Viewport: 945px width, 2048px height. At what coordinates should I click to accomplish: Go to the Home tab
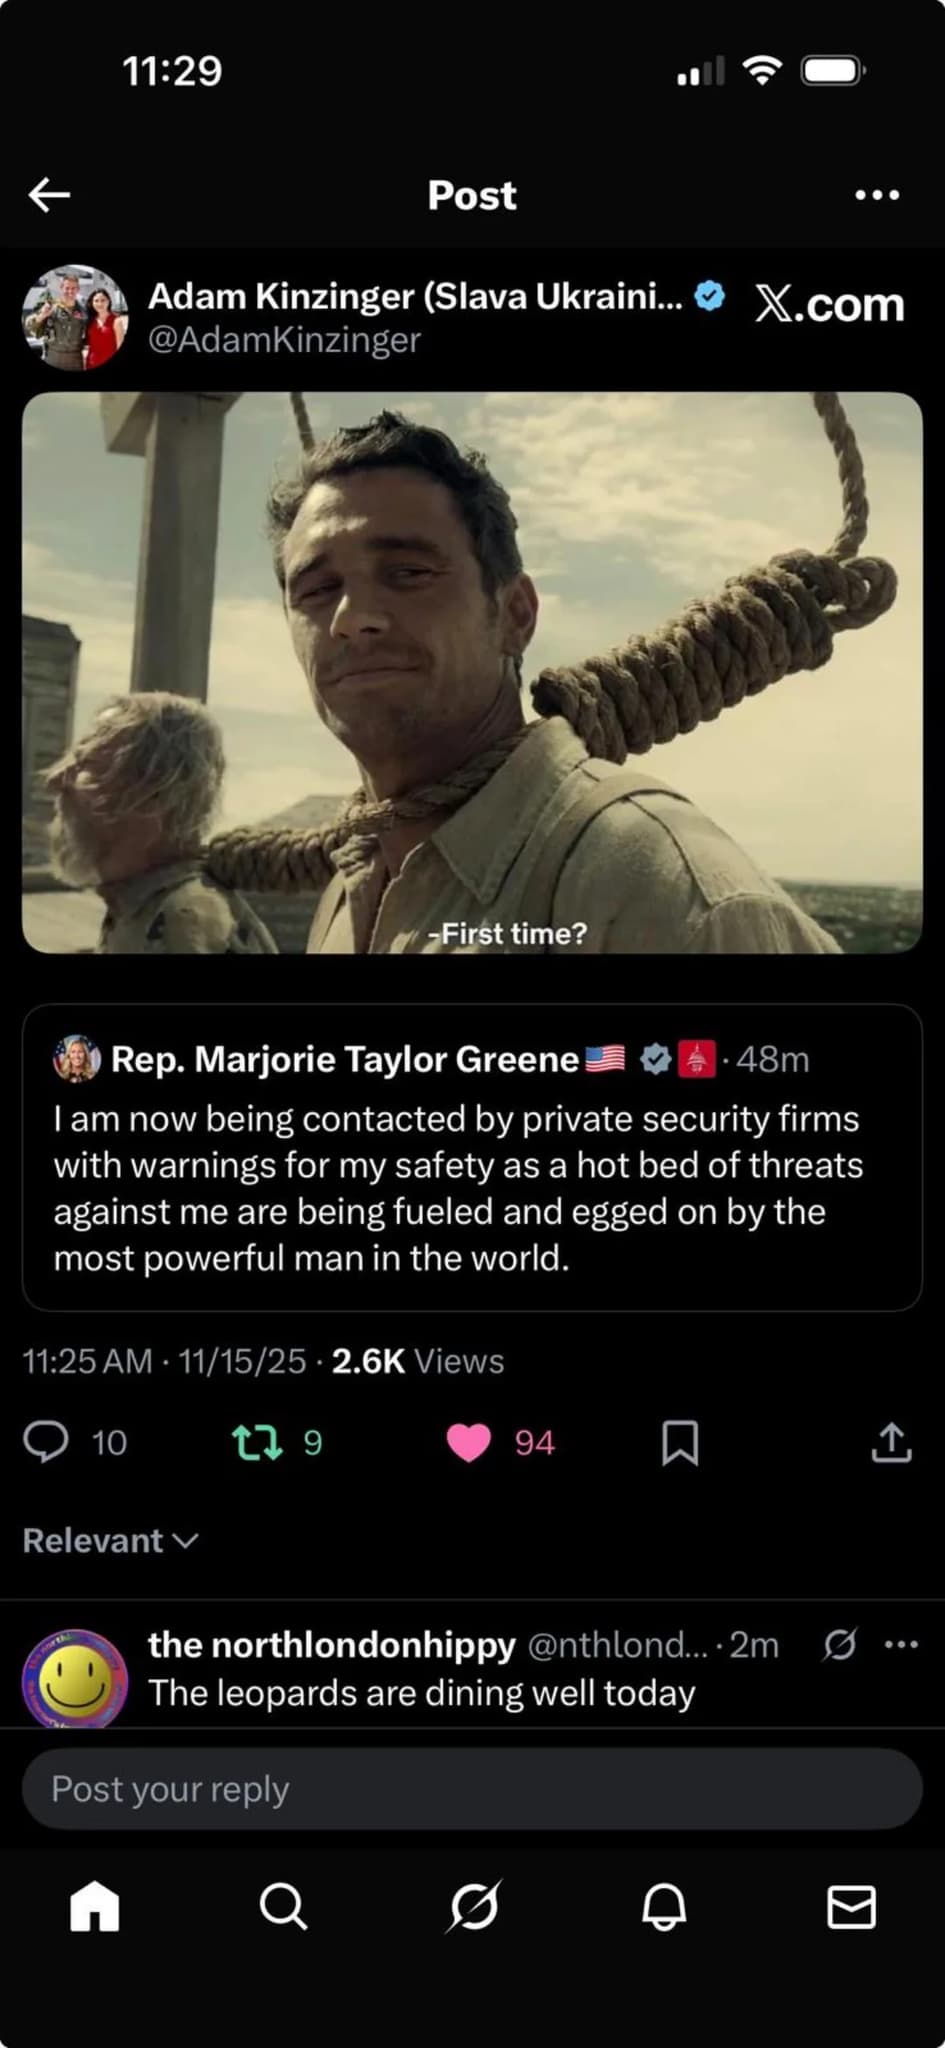click(x=95, y=1906)
